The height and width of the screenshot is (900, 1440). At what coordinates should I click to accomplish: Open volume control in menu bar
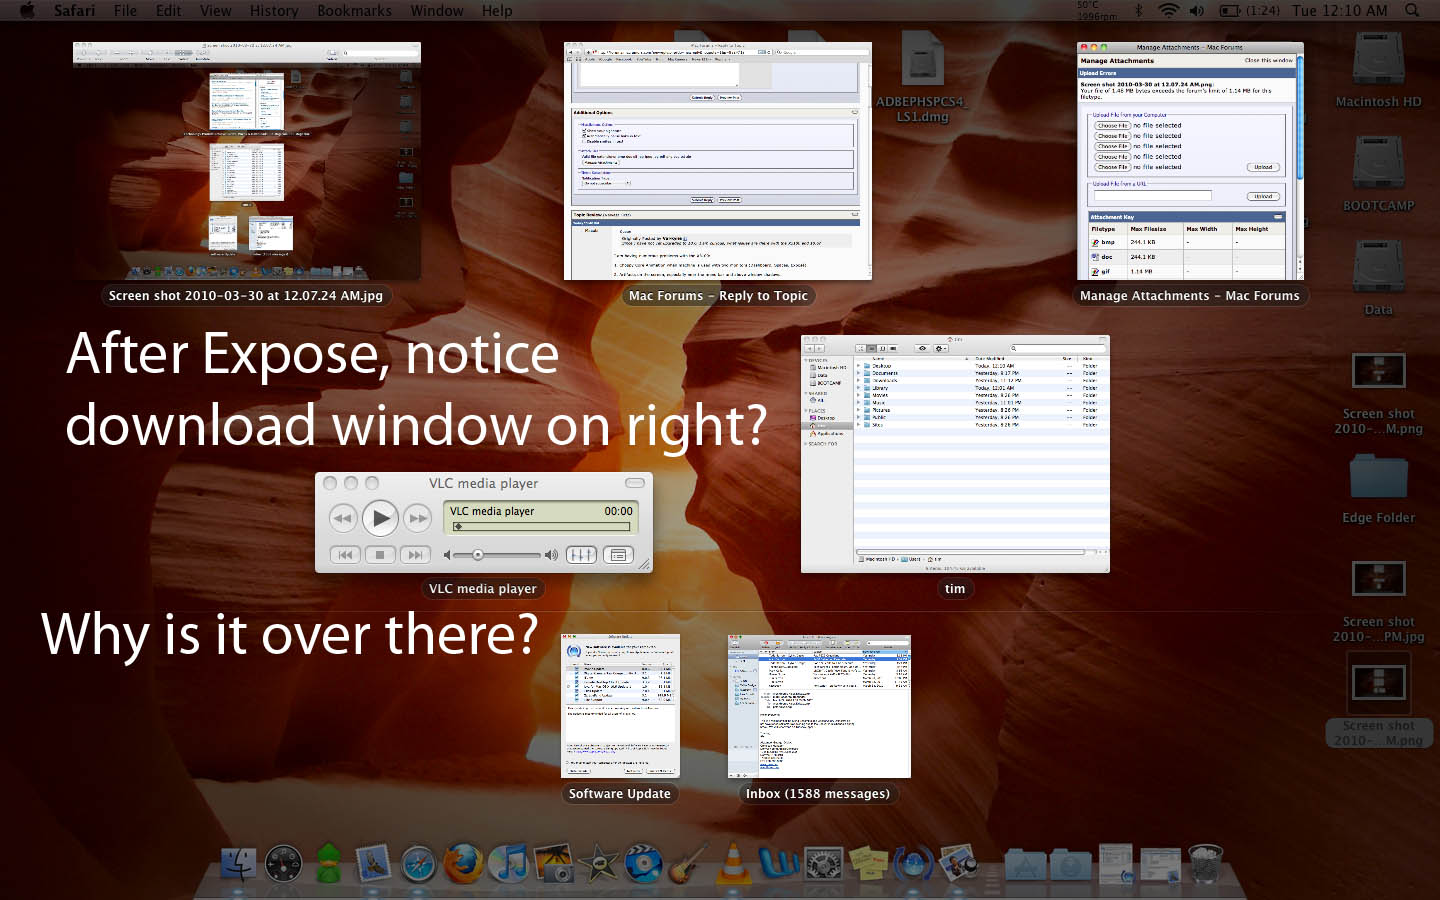[1197, 10]
